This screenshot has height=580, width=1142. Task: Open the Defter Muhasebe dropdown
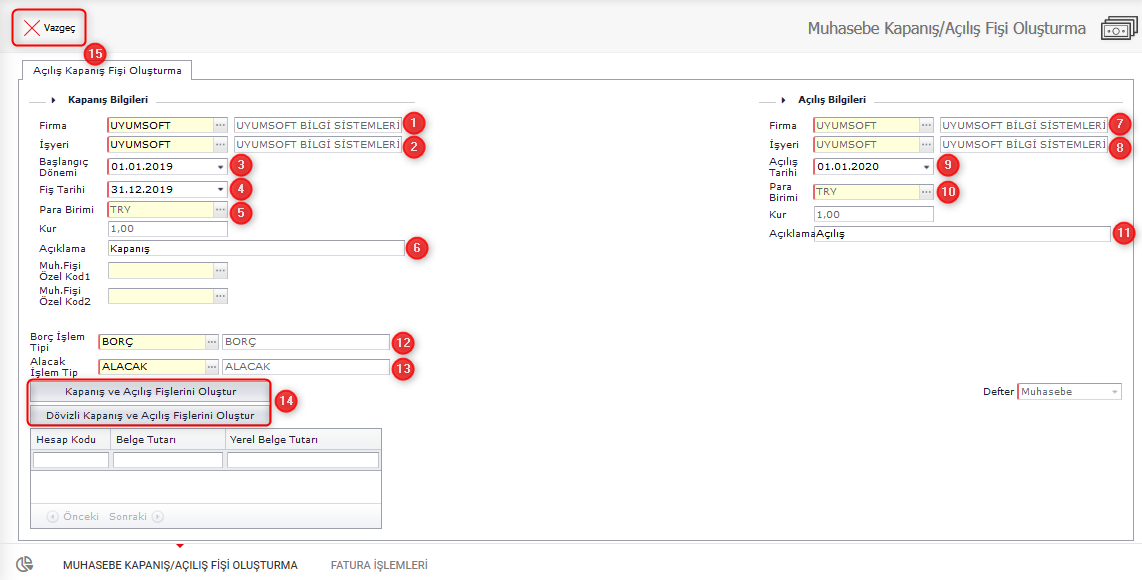click(x=1114, y=392)
